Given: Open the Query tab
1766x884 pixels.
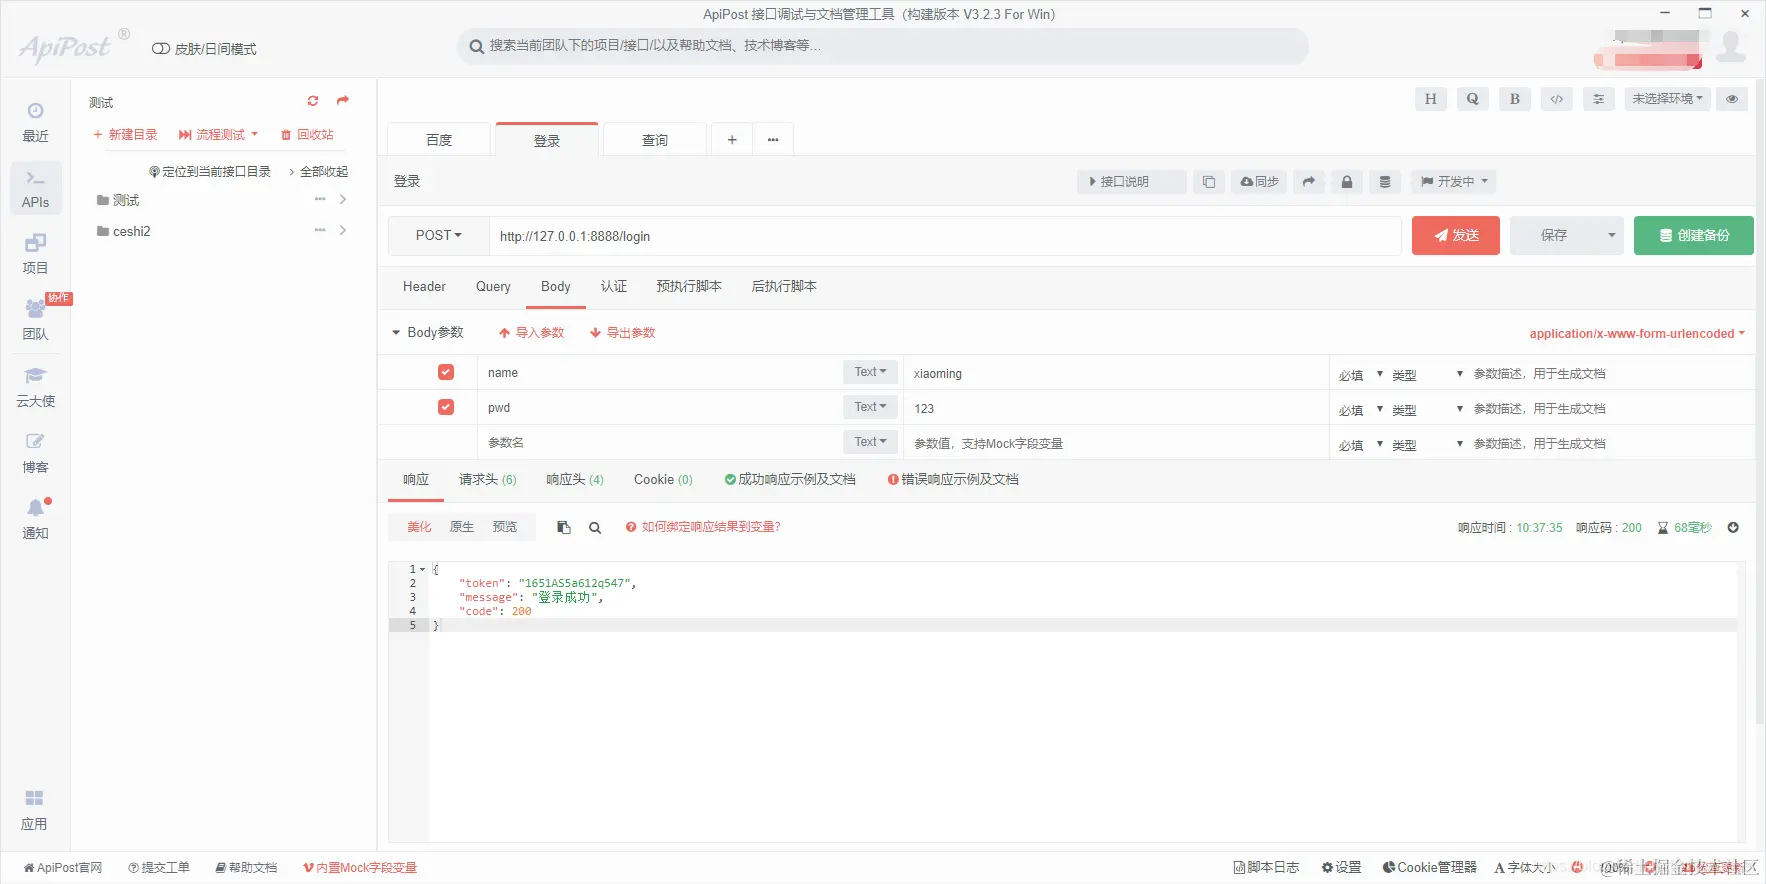Looking at the screenshot, I should pyautogui.click(x=493, y=287).
